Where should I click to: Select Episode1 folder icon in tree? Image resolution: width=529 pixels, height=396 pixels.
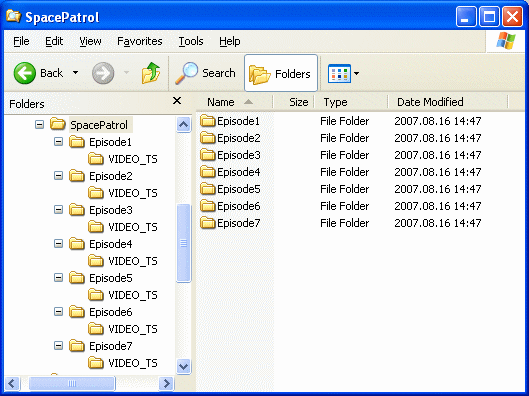click(x=77, y=142)
